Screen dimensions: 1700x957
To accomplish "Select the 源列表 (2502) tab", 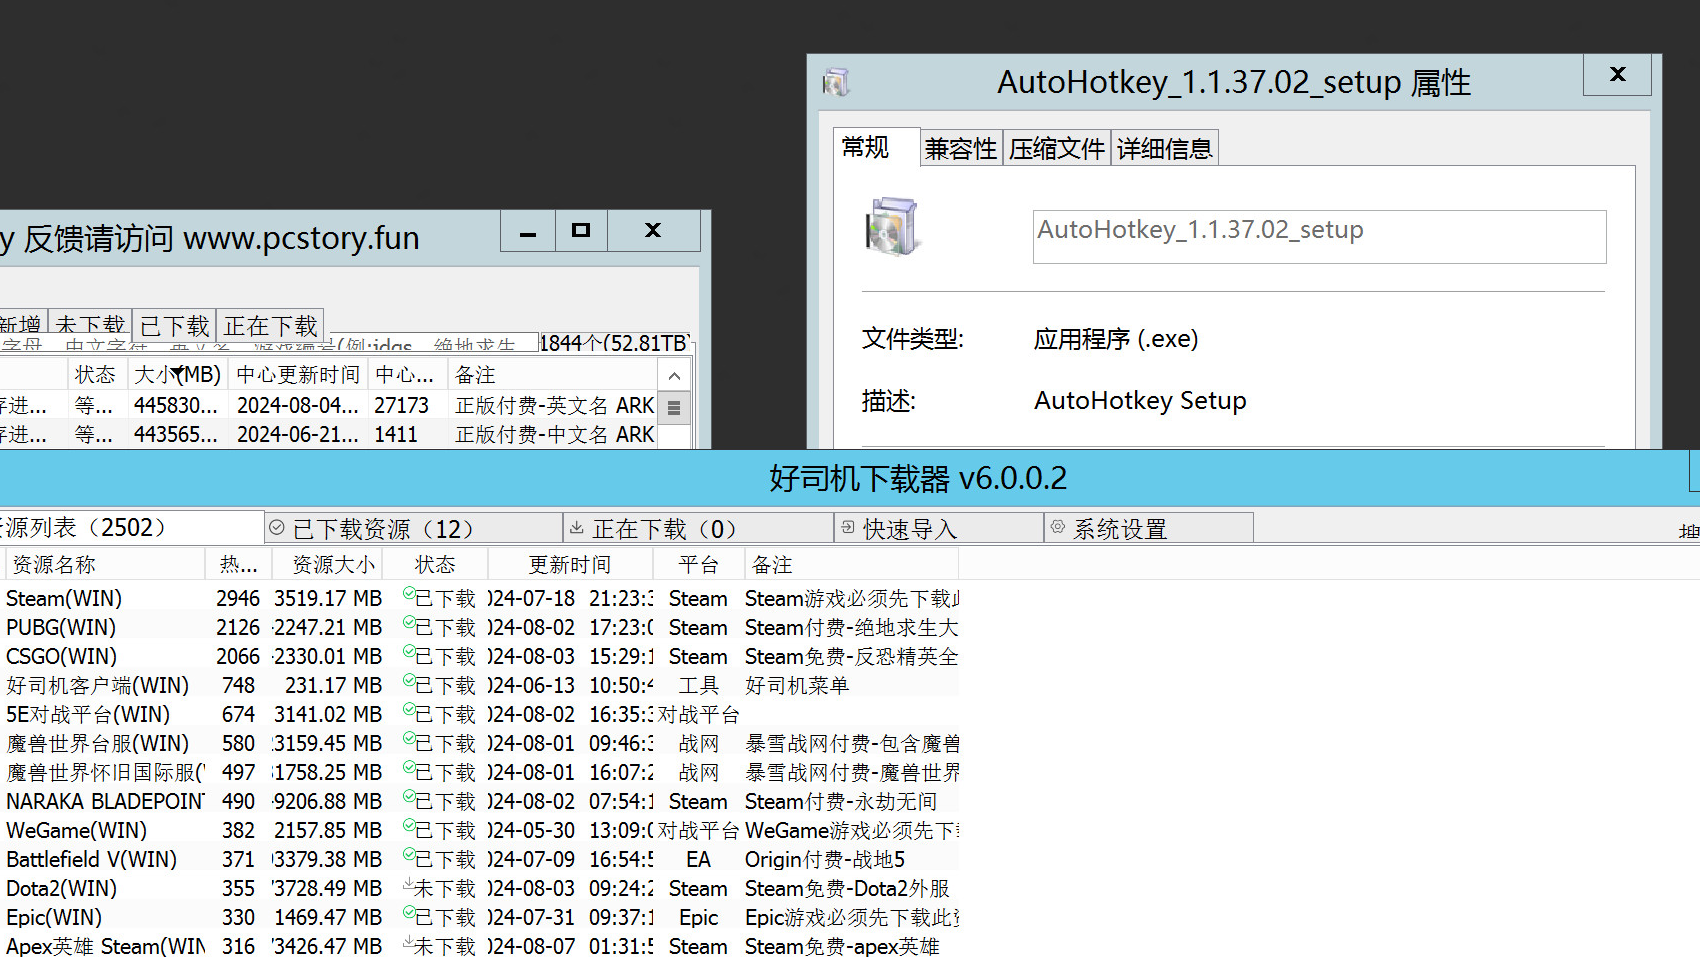I will click(x=130, y=527).
